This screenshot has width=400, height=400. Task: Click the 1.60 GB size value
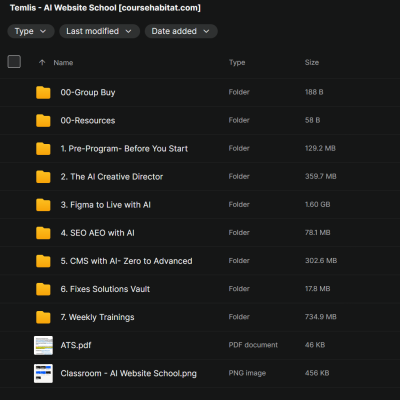click(317, 204)
